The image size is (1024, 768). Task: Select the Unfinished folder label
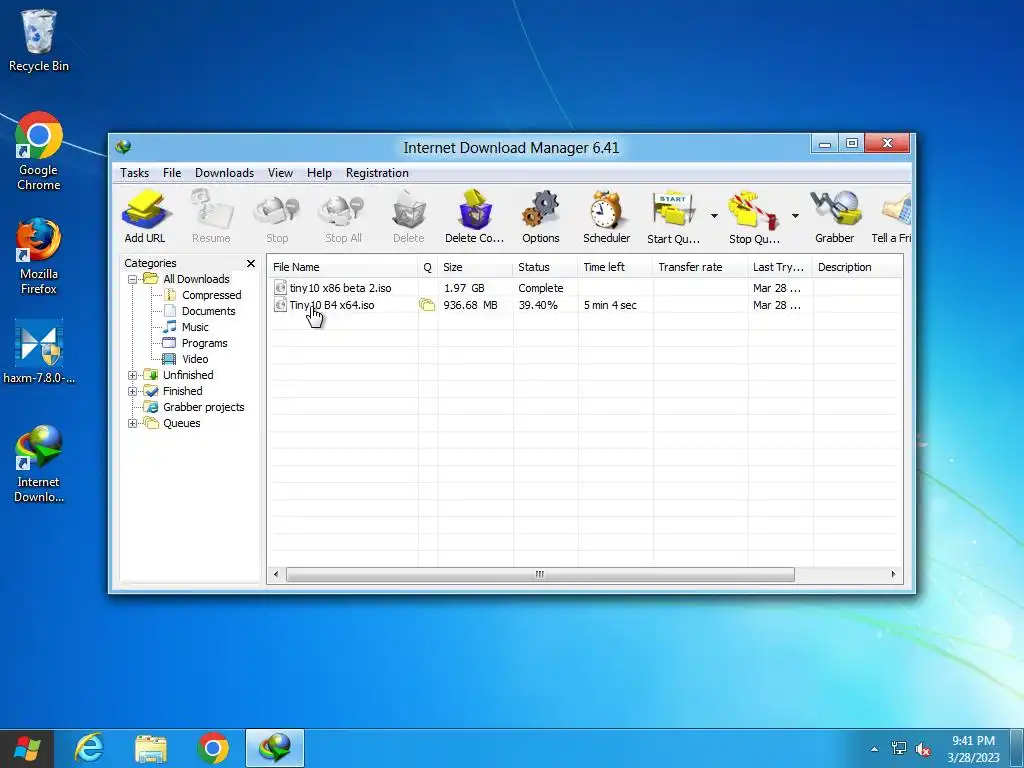pyautogui.click(x=188, y=376)
